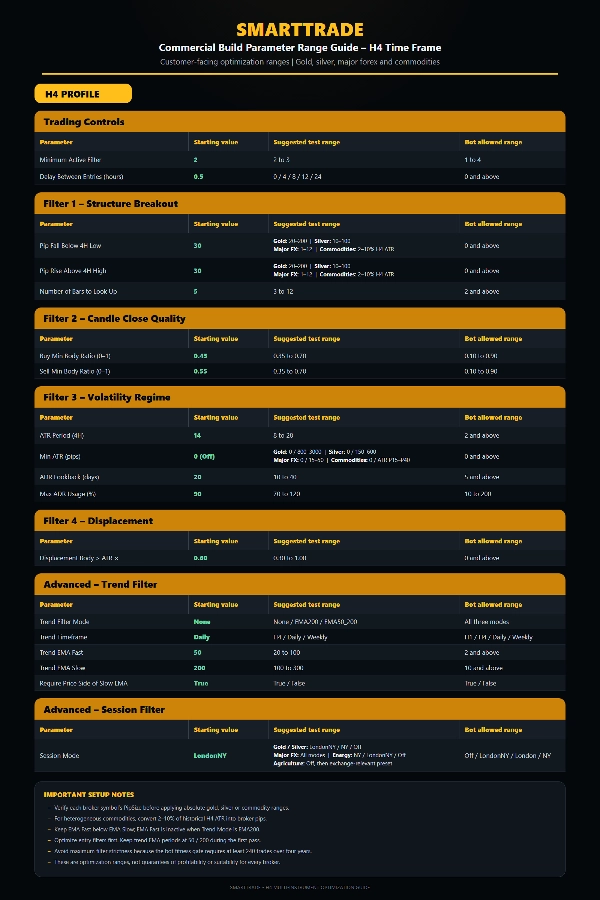
Task: Click the '3 to 12' suggested test range
Action: (283, 292)
